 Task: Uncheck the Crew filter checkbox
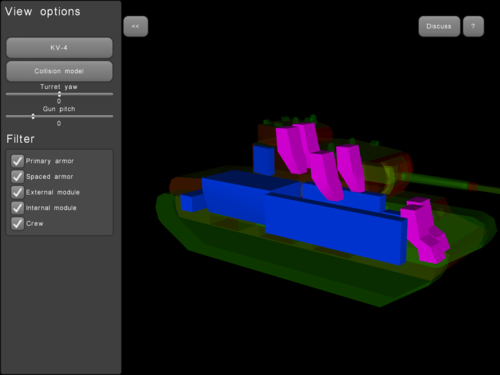pos(17,224)
